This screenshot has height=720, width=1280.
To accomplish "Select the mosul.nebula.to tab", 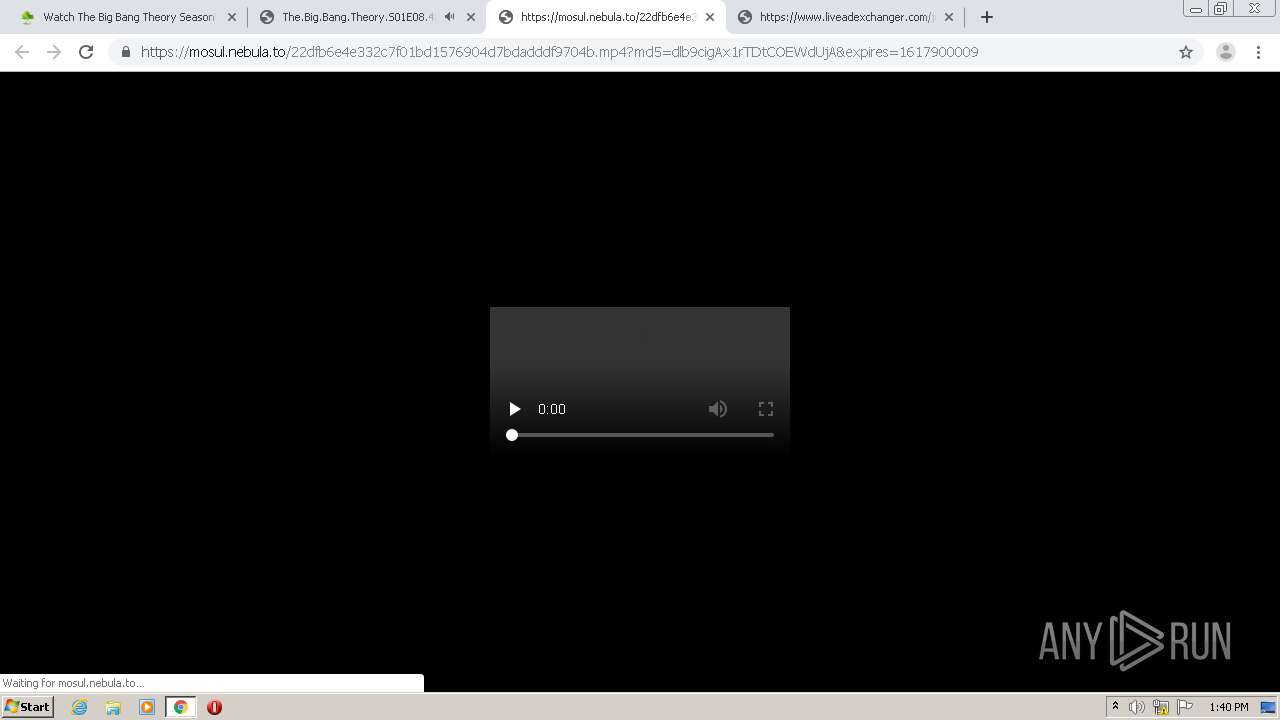I will [x=606, y=17].
